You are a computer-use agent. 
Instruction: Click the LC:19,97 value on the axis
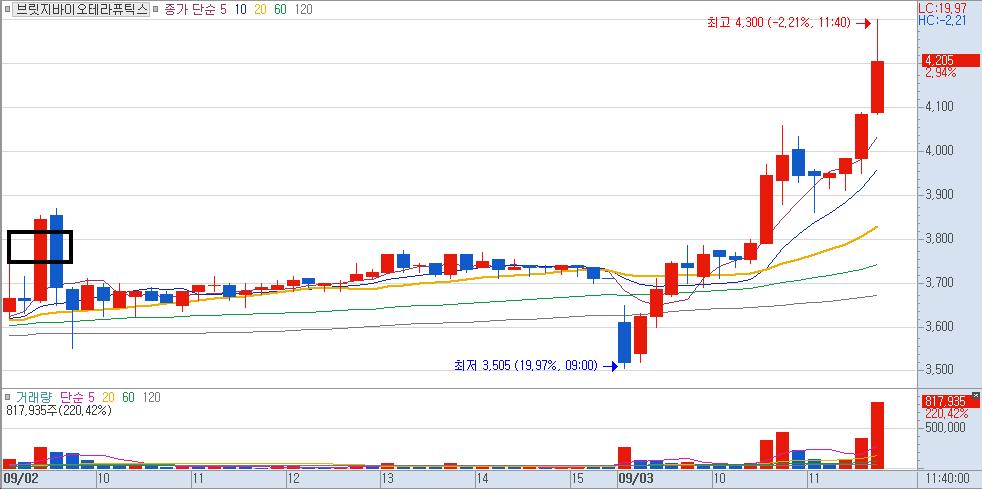click(941, 9)
